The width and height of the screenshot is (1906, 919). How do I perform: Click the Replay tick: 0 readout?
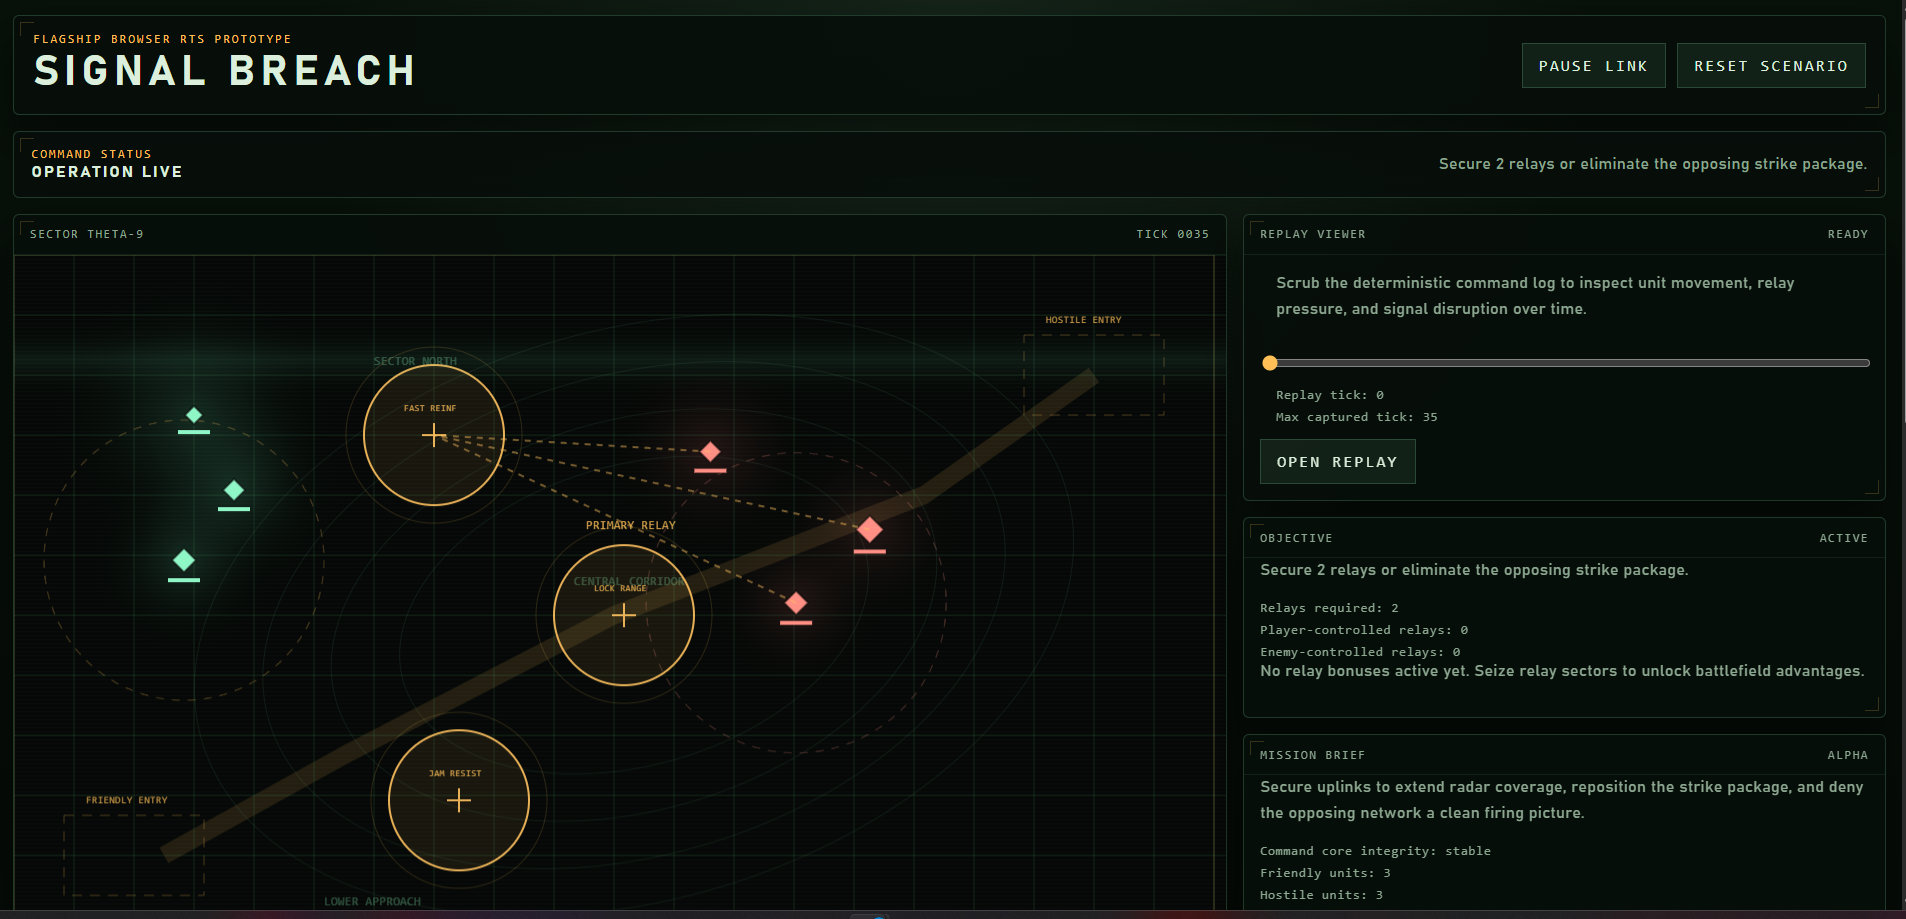(1330, 395)
